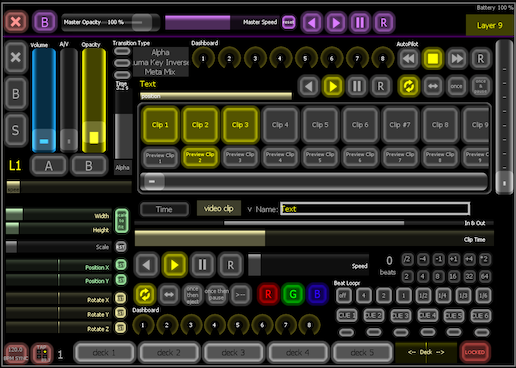This screenshot has height=368, width=516.
Task: Turn Beat Loopr off
Action: tap(343, 295)
